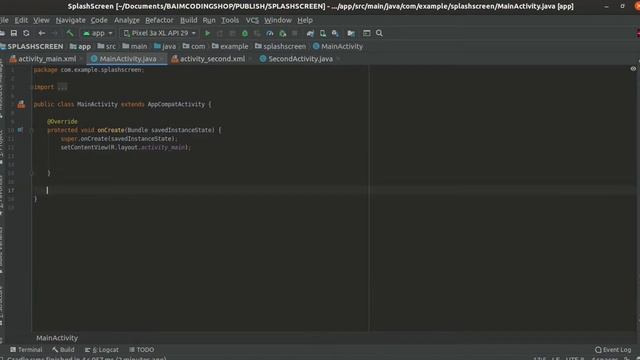Click the AppCompatActivity text in code
The width and height of the screenshot is (640, 360).
pyautogui.click(x=176, y=104)
